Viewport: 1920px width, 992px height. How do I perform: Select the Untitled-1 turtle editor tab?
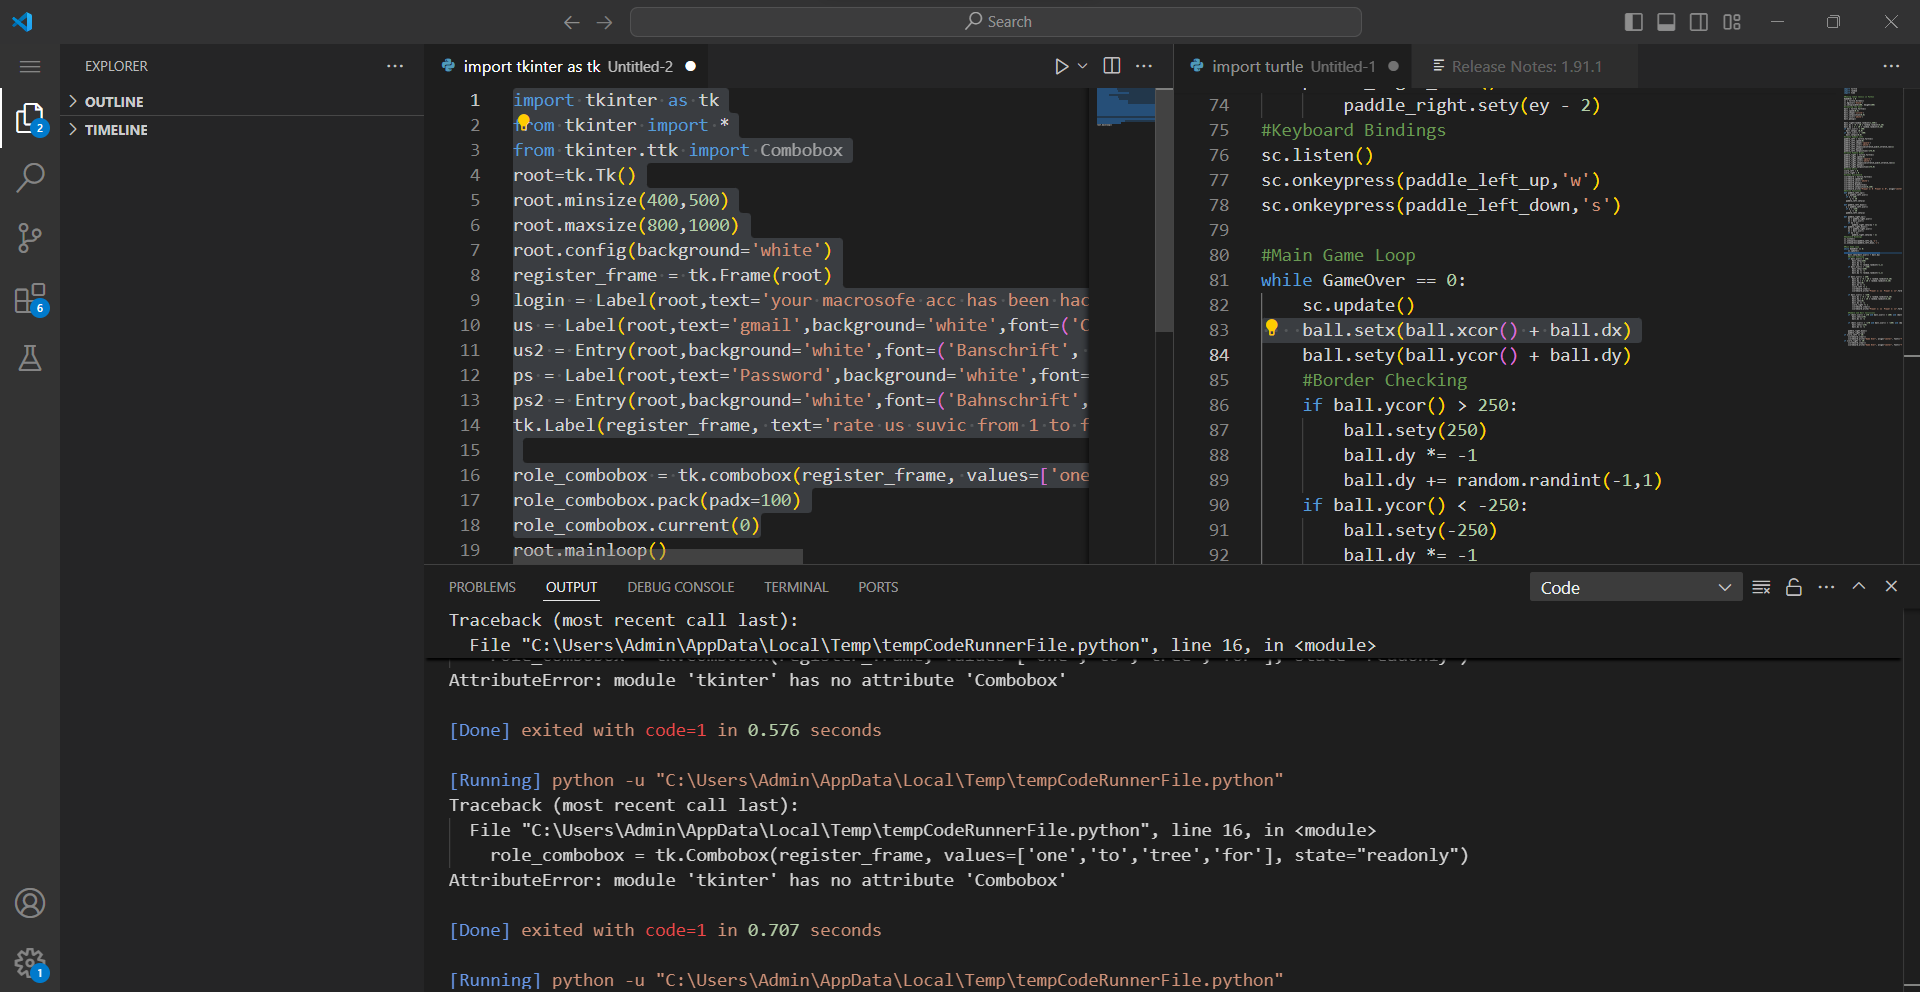pyautogui.click(x=1292, y=66)
